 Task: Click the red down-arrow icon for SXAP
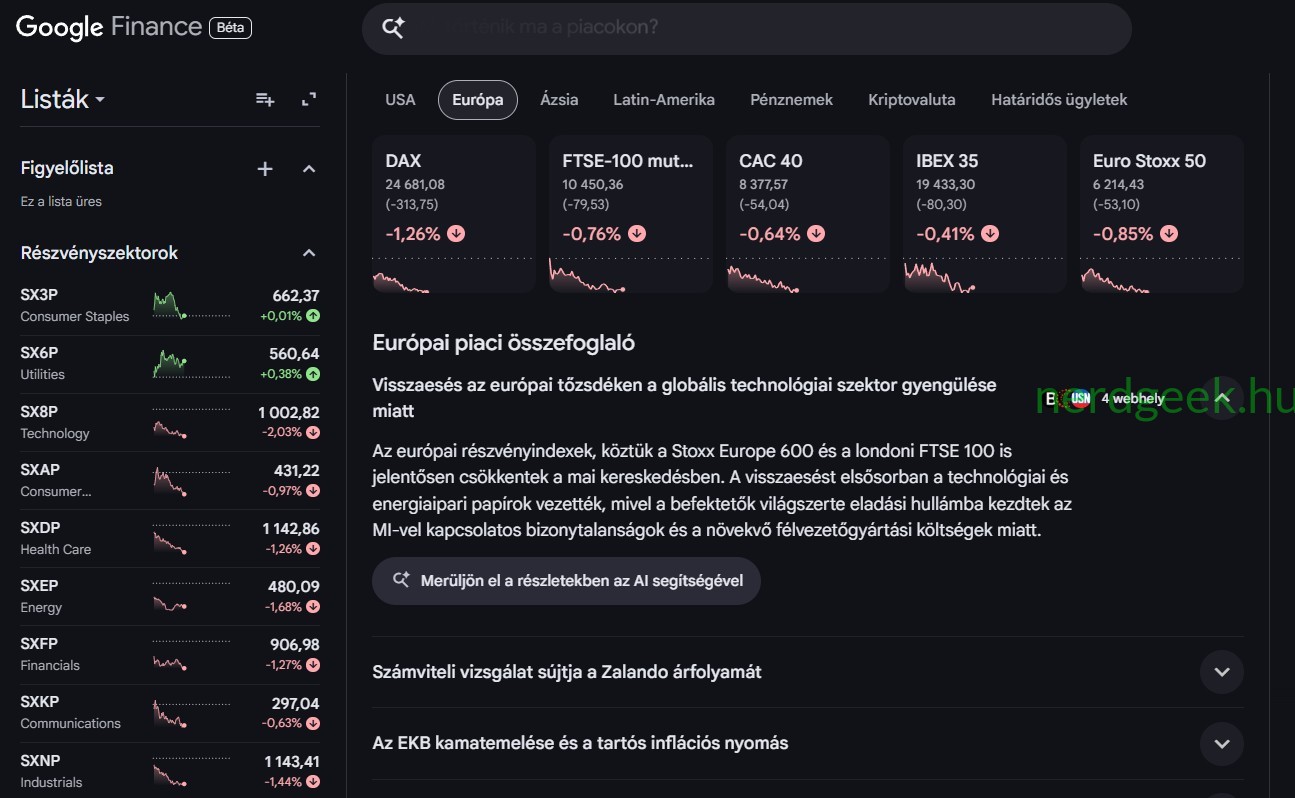click(x=313, y=490)
